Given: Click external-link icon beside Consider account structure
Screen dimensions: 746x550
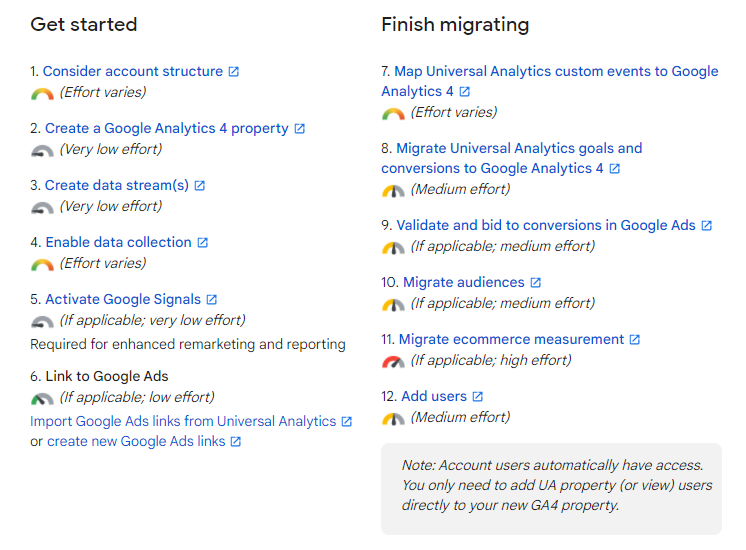Looking at the screenshot, I should pos(234,72).
